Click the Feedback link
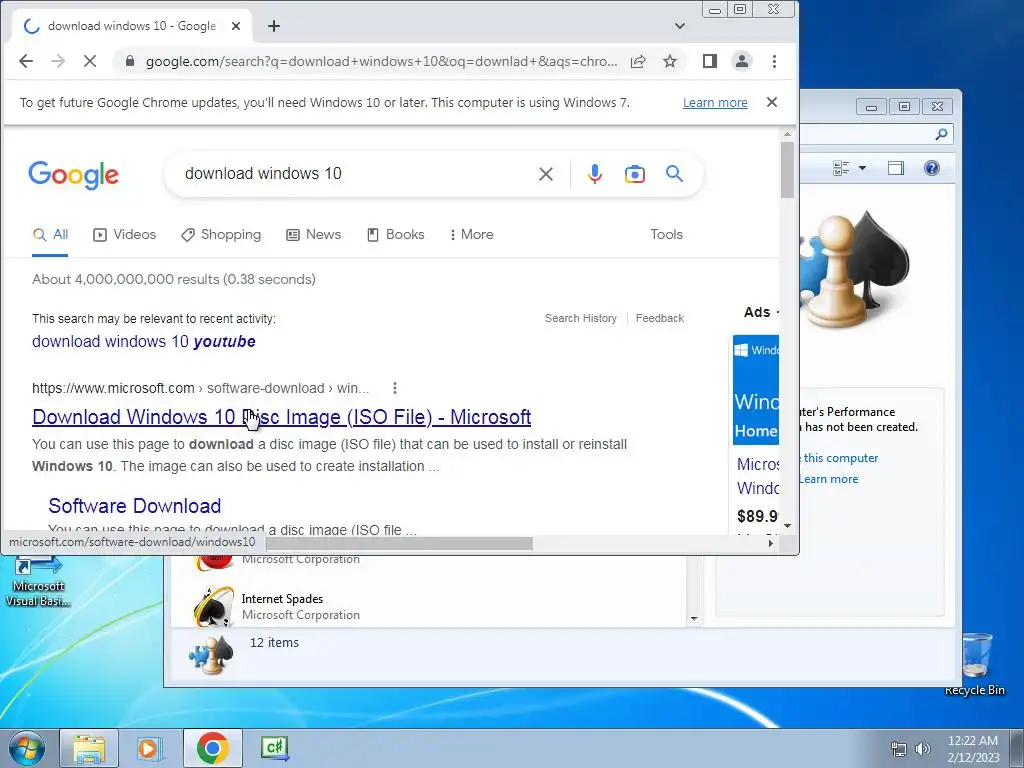This screenshot has width=1024, height=768. (660, 318)
